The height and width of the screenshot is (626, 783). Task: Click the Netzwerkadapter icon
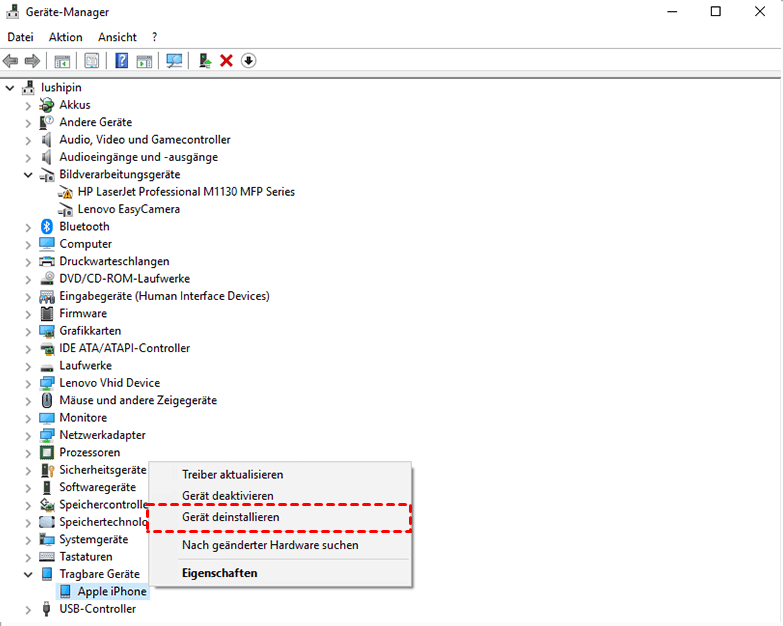tap(47, 435)
